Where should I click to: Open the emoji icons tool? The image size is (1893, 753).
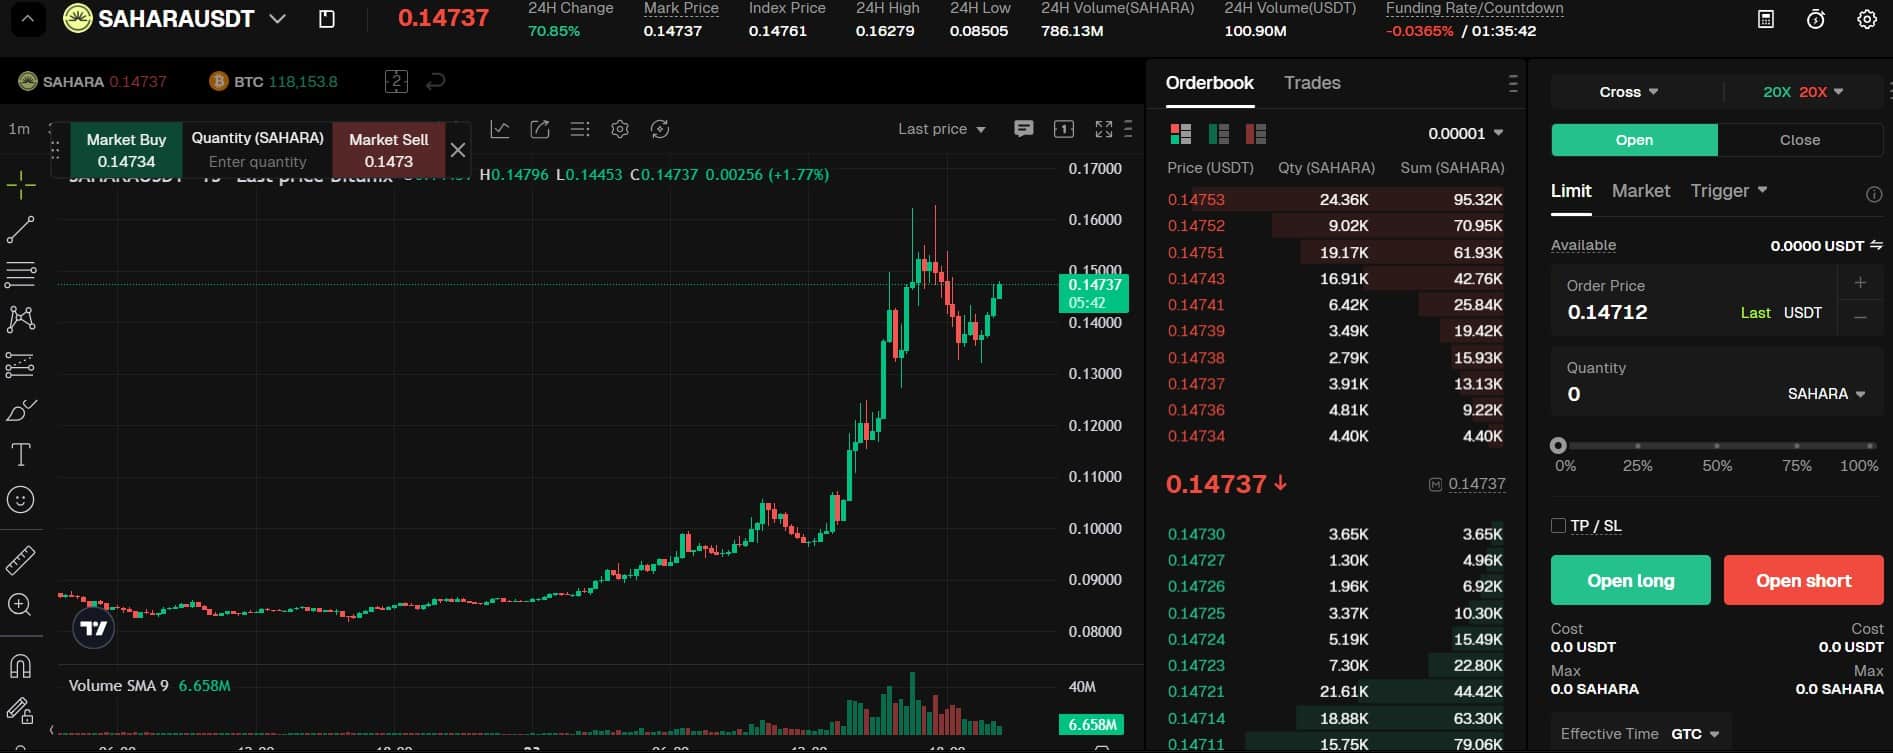[20, 500]
